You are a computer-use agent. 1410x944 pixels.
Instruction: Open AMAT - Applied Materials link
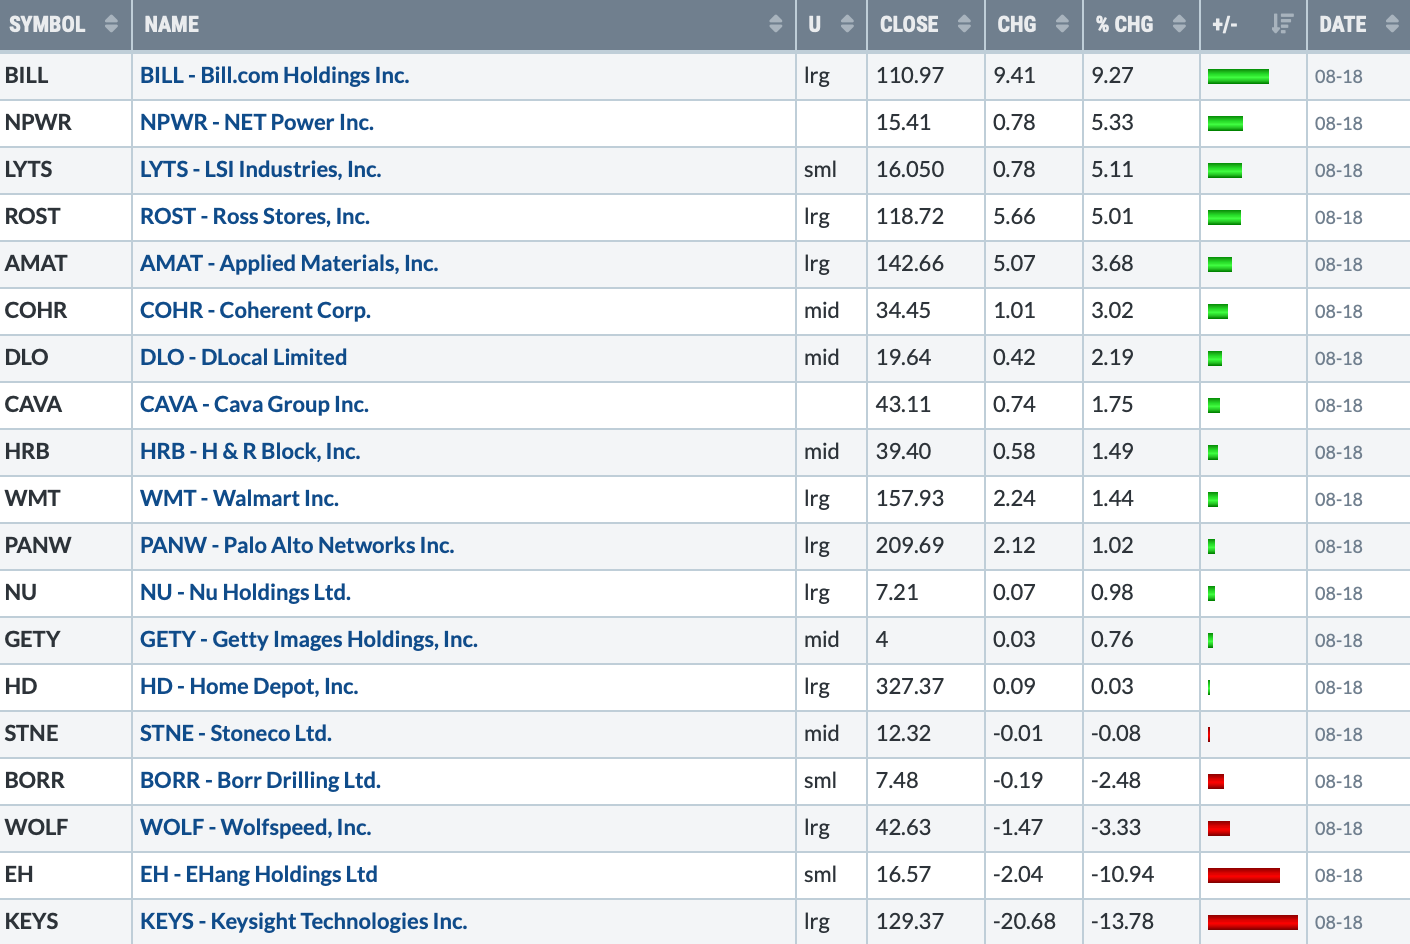(x=289, y=263)
